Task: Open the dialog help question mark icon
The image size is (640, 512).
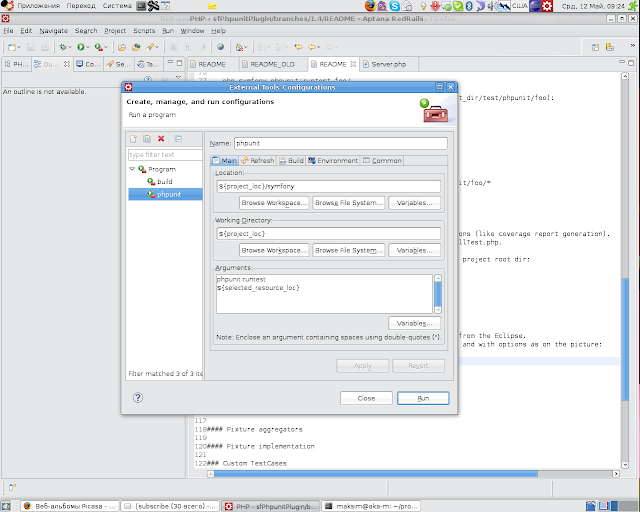Action: coord(138,398)
